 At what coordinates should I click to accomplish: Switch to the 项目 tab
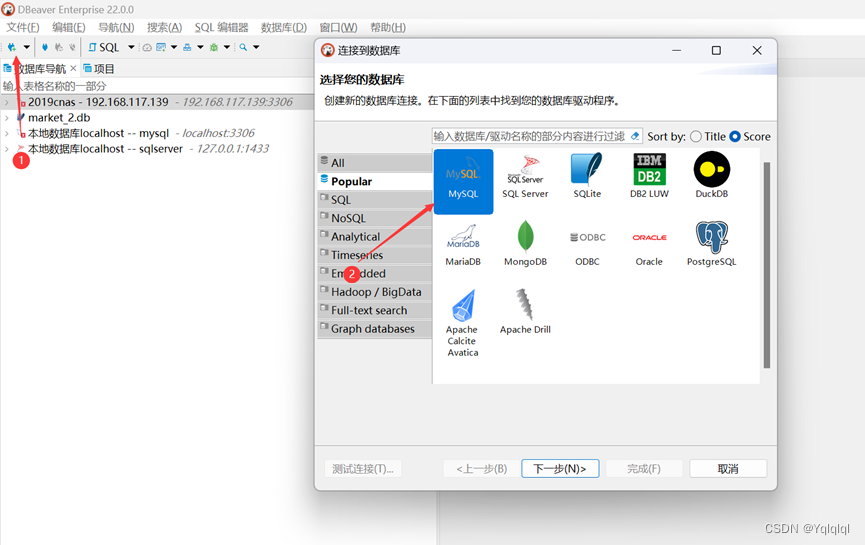pyautogui.click(x=99, y=68)
